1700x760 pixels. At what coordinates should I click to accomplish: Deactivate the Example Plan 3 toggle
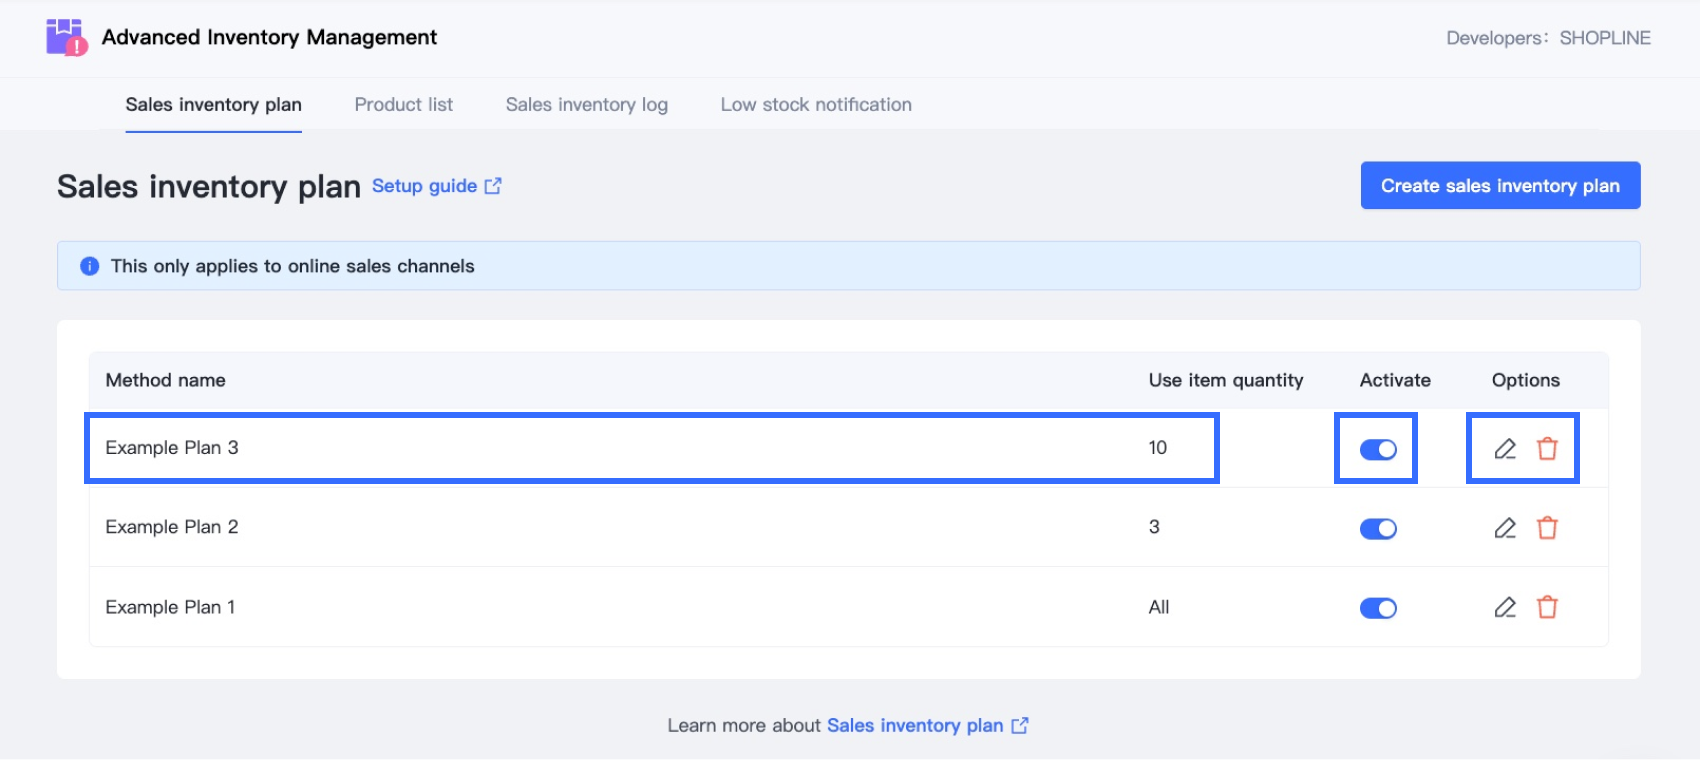pyautogui.click(x=1378, y=450)
